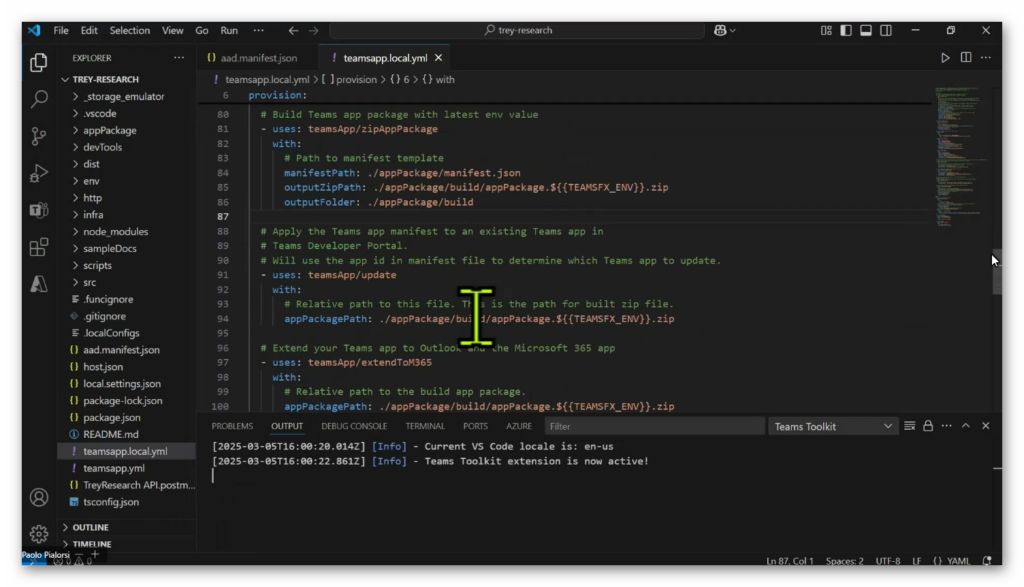The height and width of the screenshot is (587, 1024).
Task: Change encoding via UTF-8 status item
Action: (888, 561)
